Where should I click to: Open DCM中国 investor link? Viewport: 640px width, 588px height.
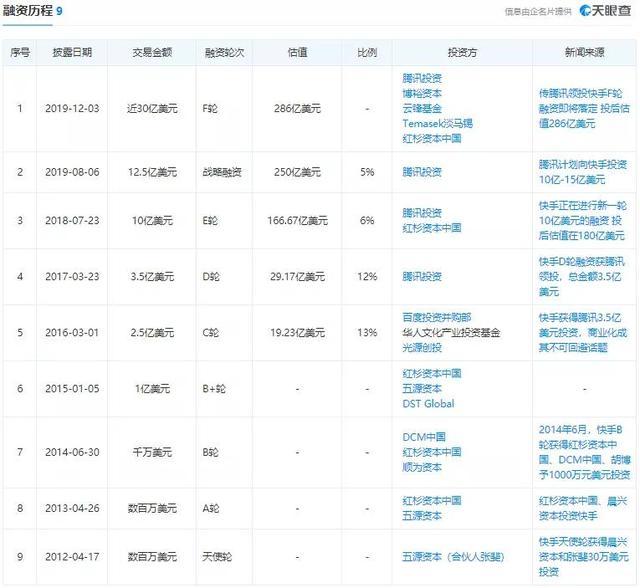(424, 437)
